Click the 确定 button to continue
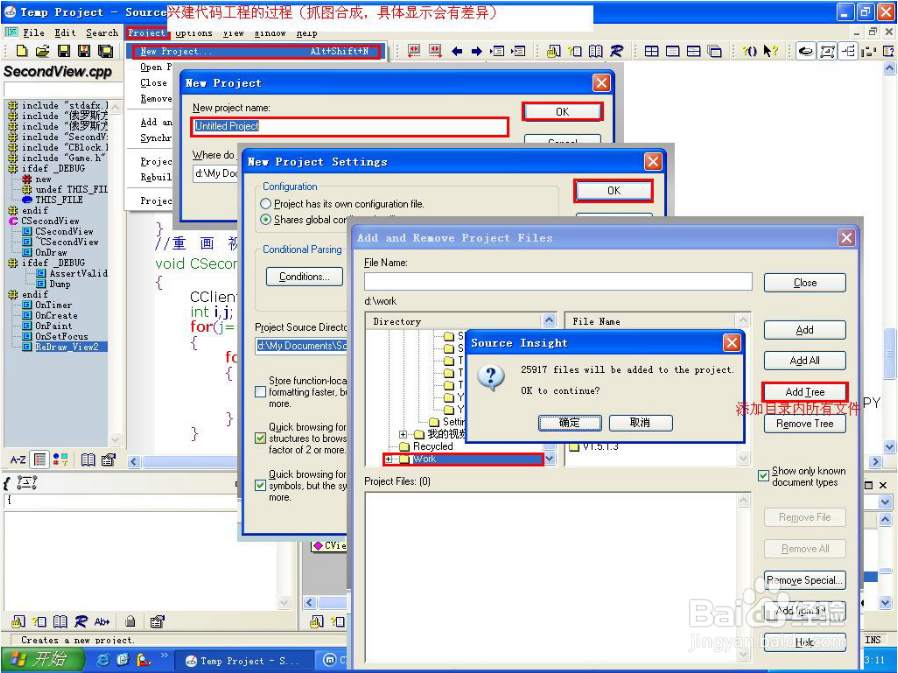The width and height of the screenshot is (898, 673). (x=569, y=423)
